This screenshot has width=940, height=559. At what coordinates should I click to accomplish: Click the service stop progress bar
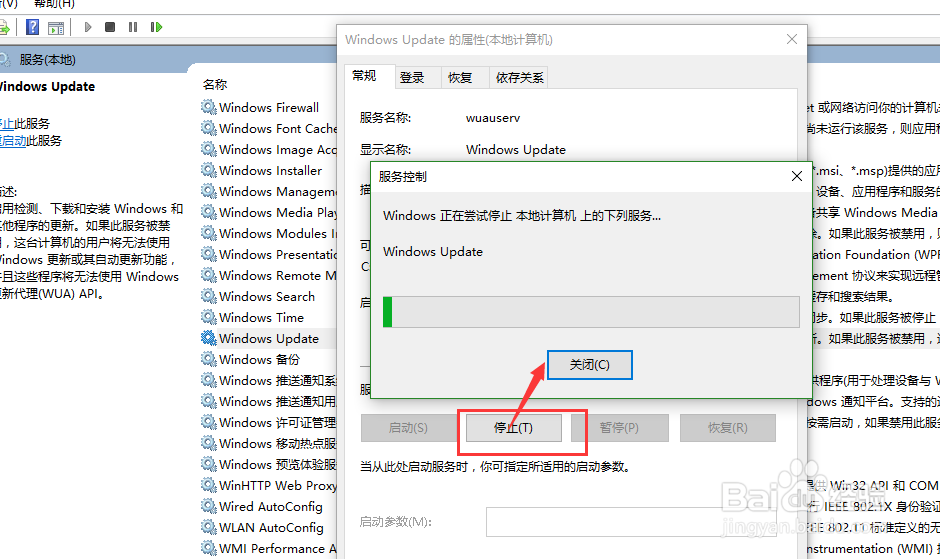(591, 312)
